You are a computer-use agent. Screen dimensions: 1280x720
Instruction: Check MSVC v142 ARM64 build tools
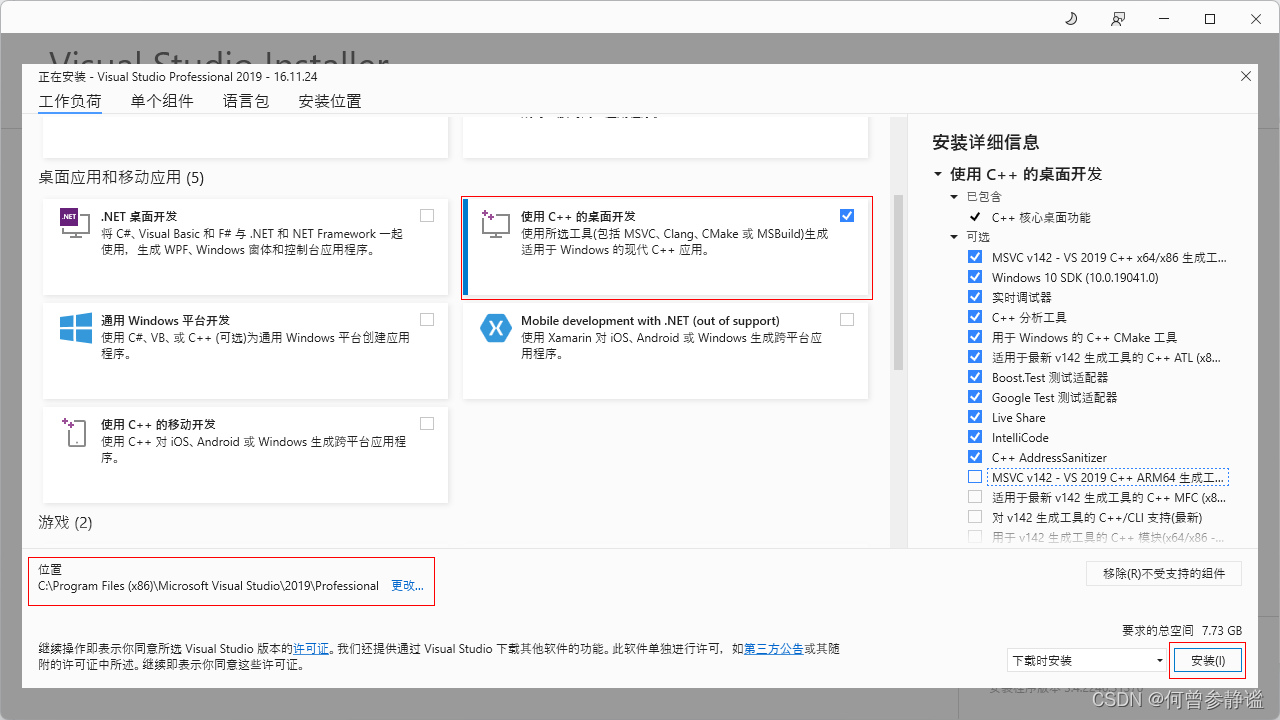[x=975, y=477]
